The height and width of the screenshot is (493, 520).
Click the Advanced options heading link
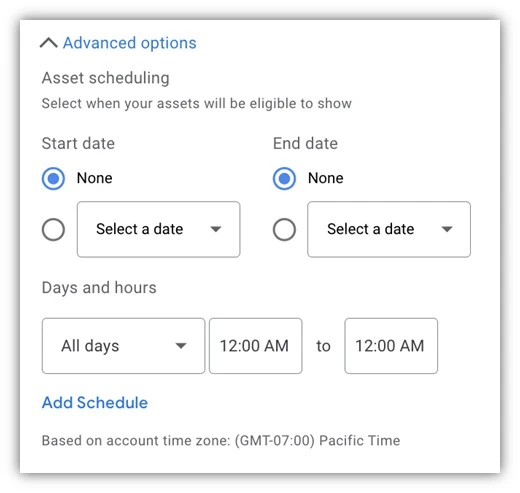(x=130, y=43)
